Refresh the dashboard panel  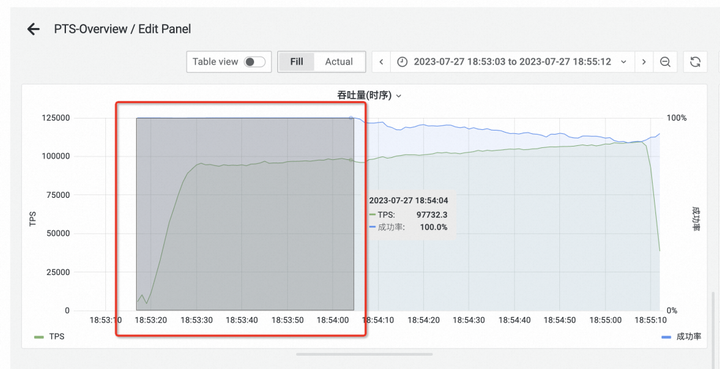click(x=695, y=62)
